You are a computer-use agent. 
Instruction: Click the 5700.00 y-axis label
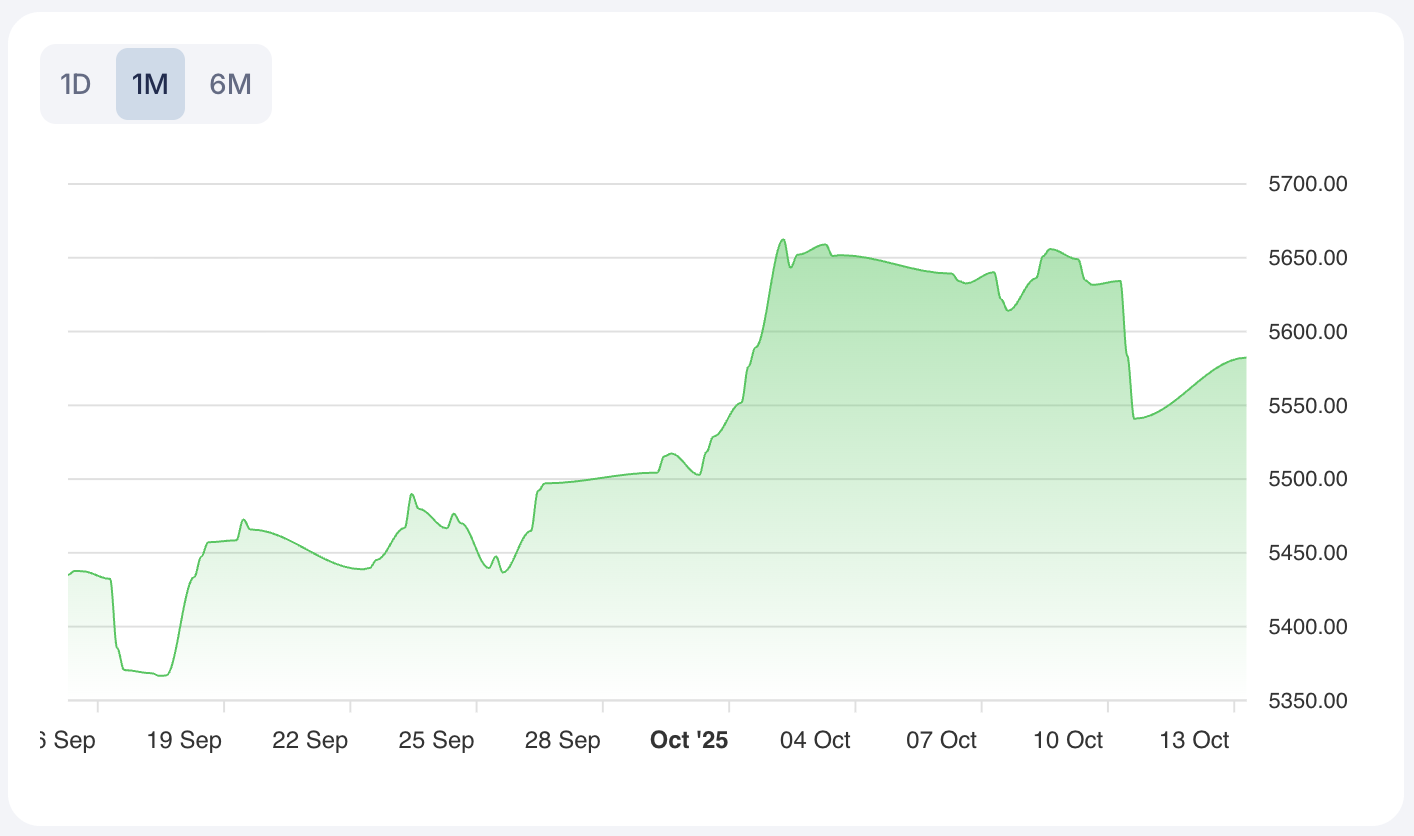(x=1307, y=184)
